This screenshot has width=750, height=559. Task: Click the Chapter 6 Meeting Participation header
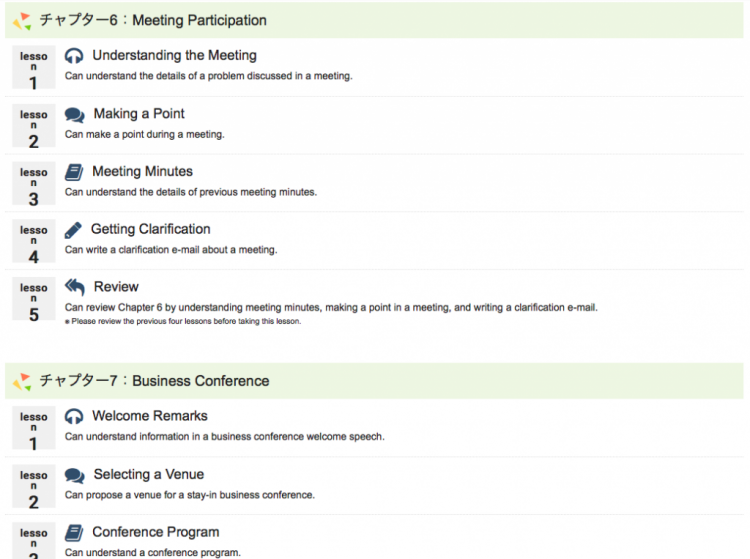pyautogui.click(x=374, y=21)
